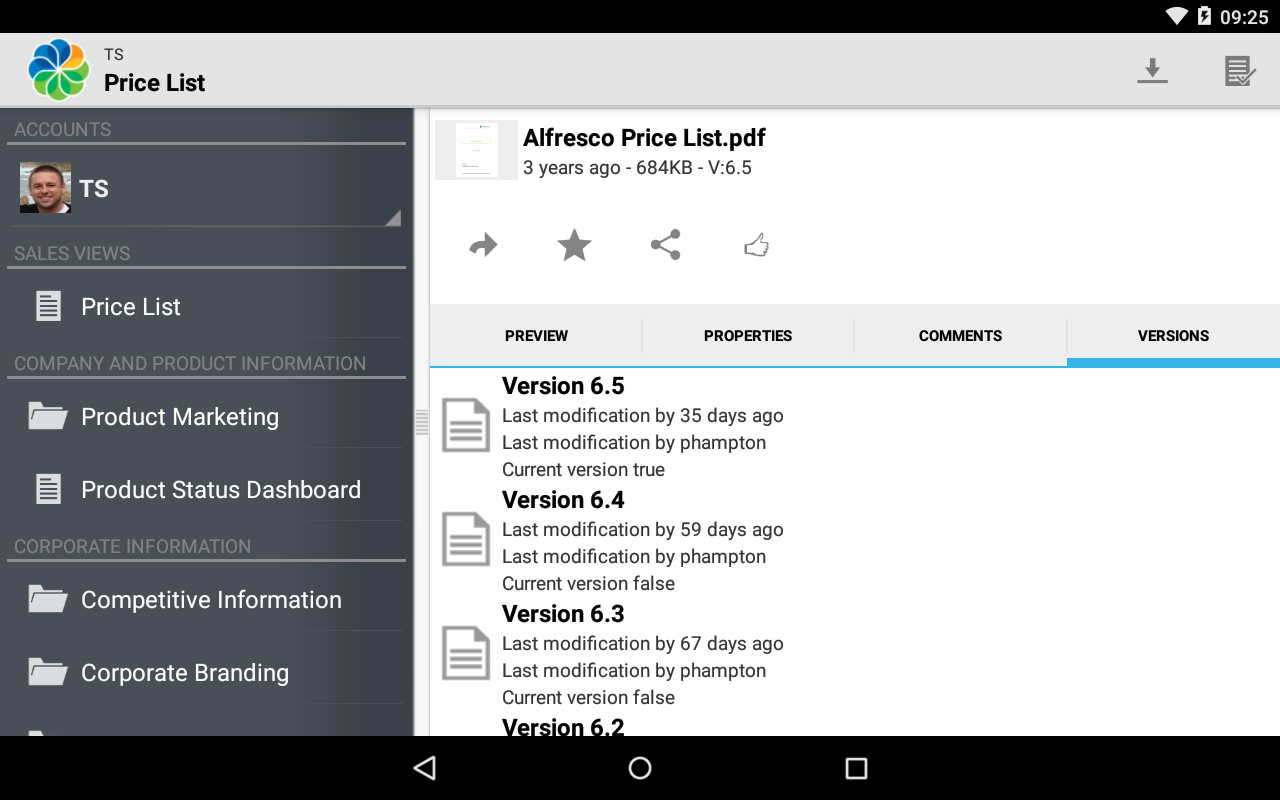Select the Version 6.5 entry

click(855, 426)
